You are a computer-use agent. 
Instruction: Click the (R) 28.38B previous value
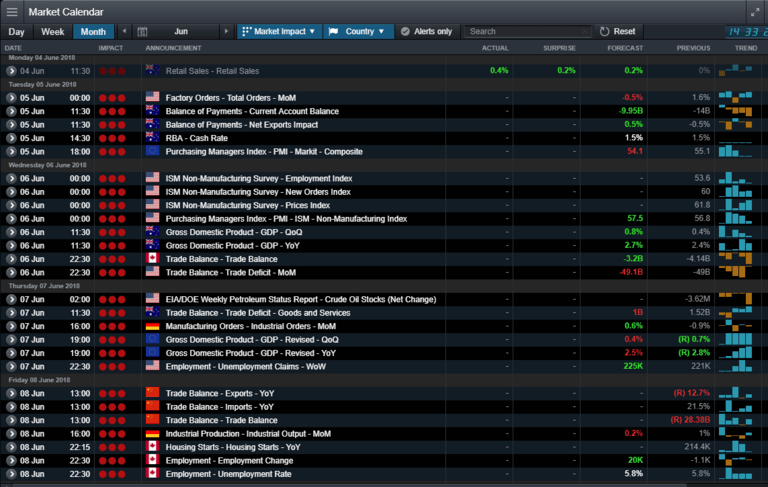tap(690, 420)
